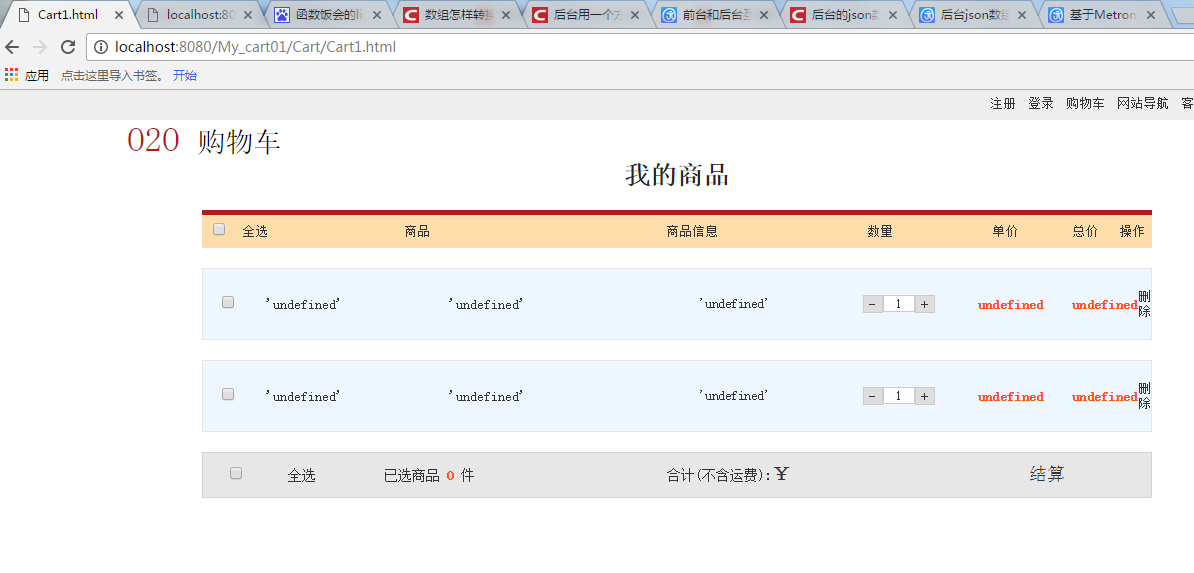This screenshot has height=573, width=1194.
Task: Click the 我的商品 heading
Action: (677, 175)
